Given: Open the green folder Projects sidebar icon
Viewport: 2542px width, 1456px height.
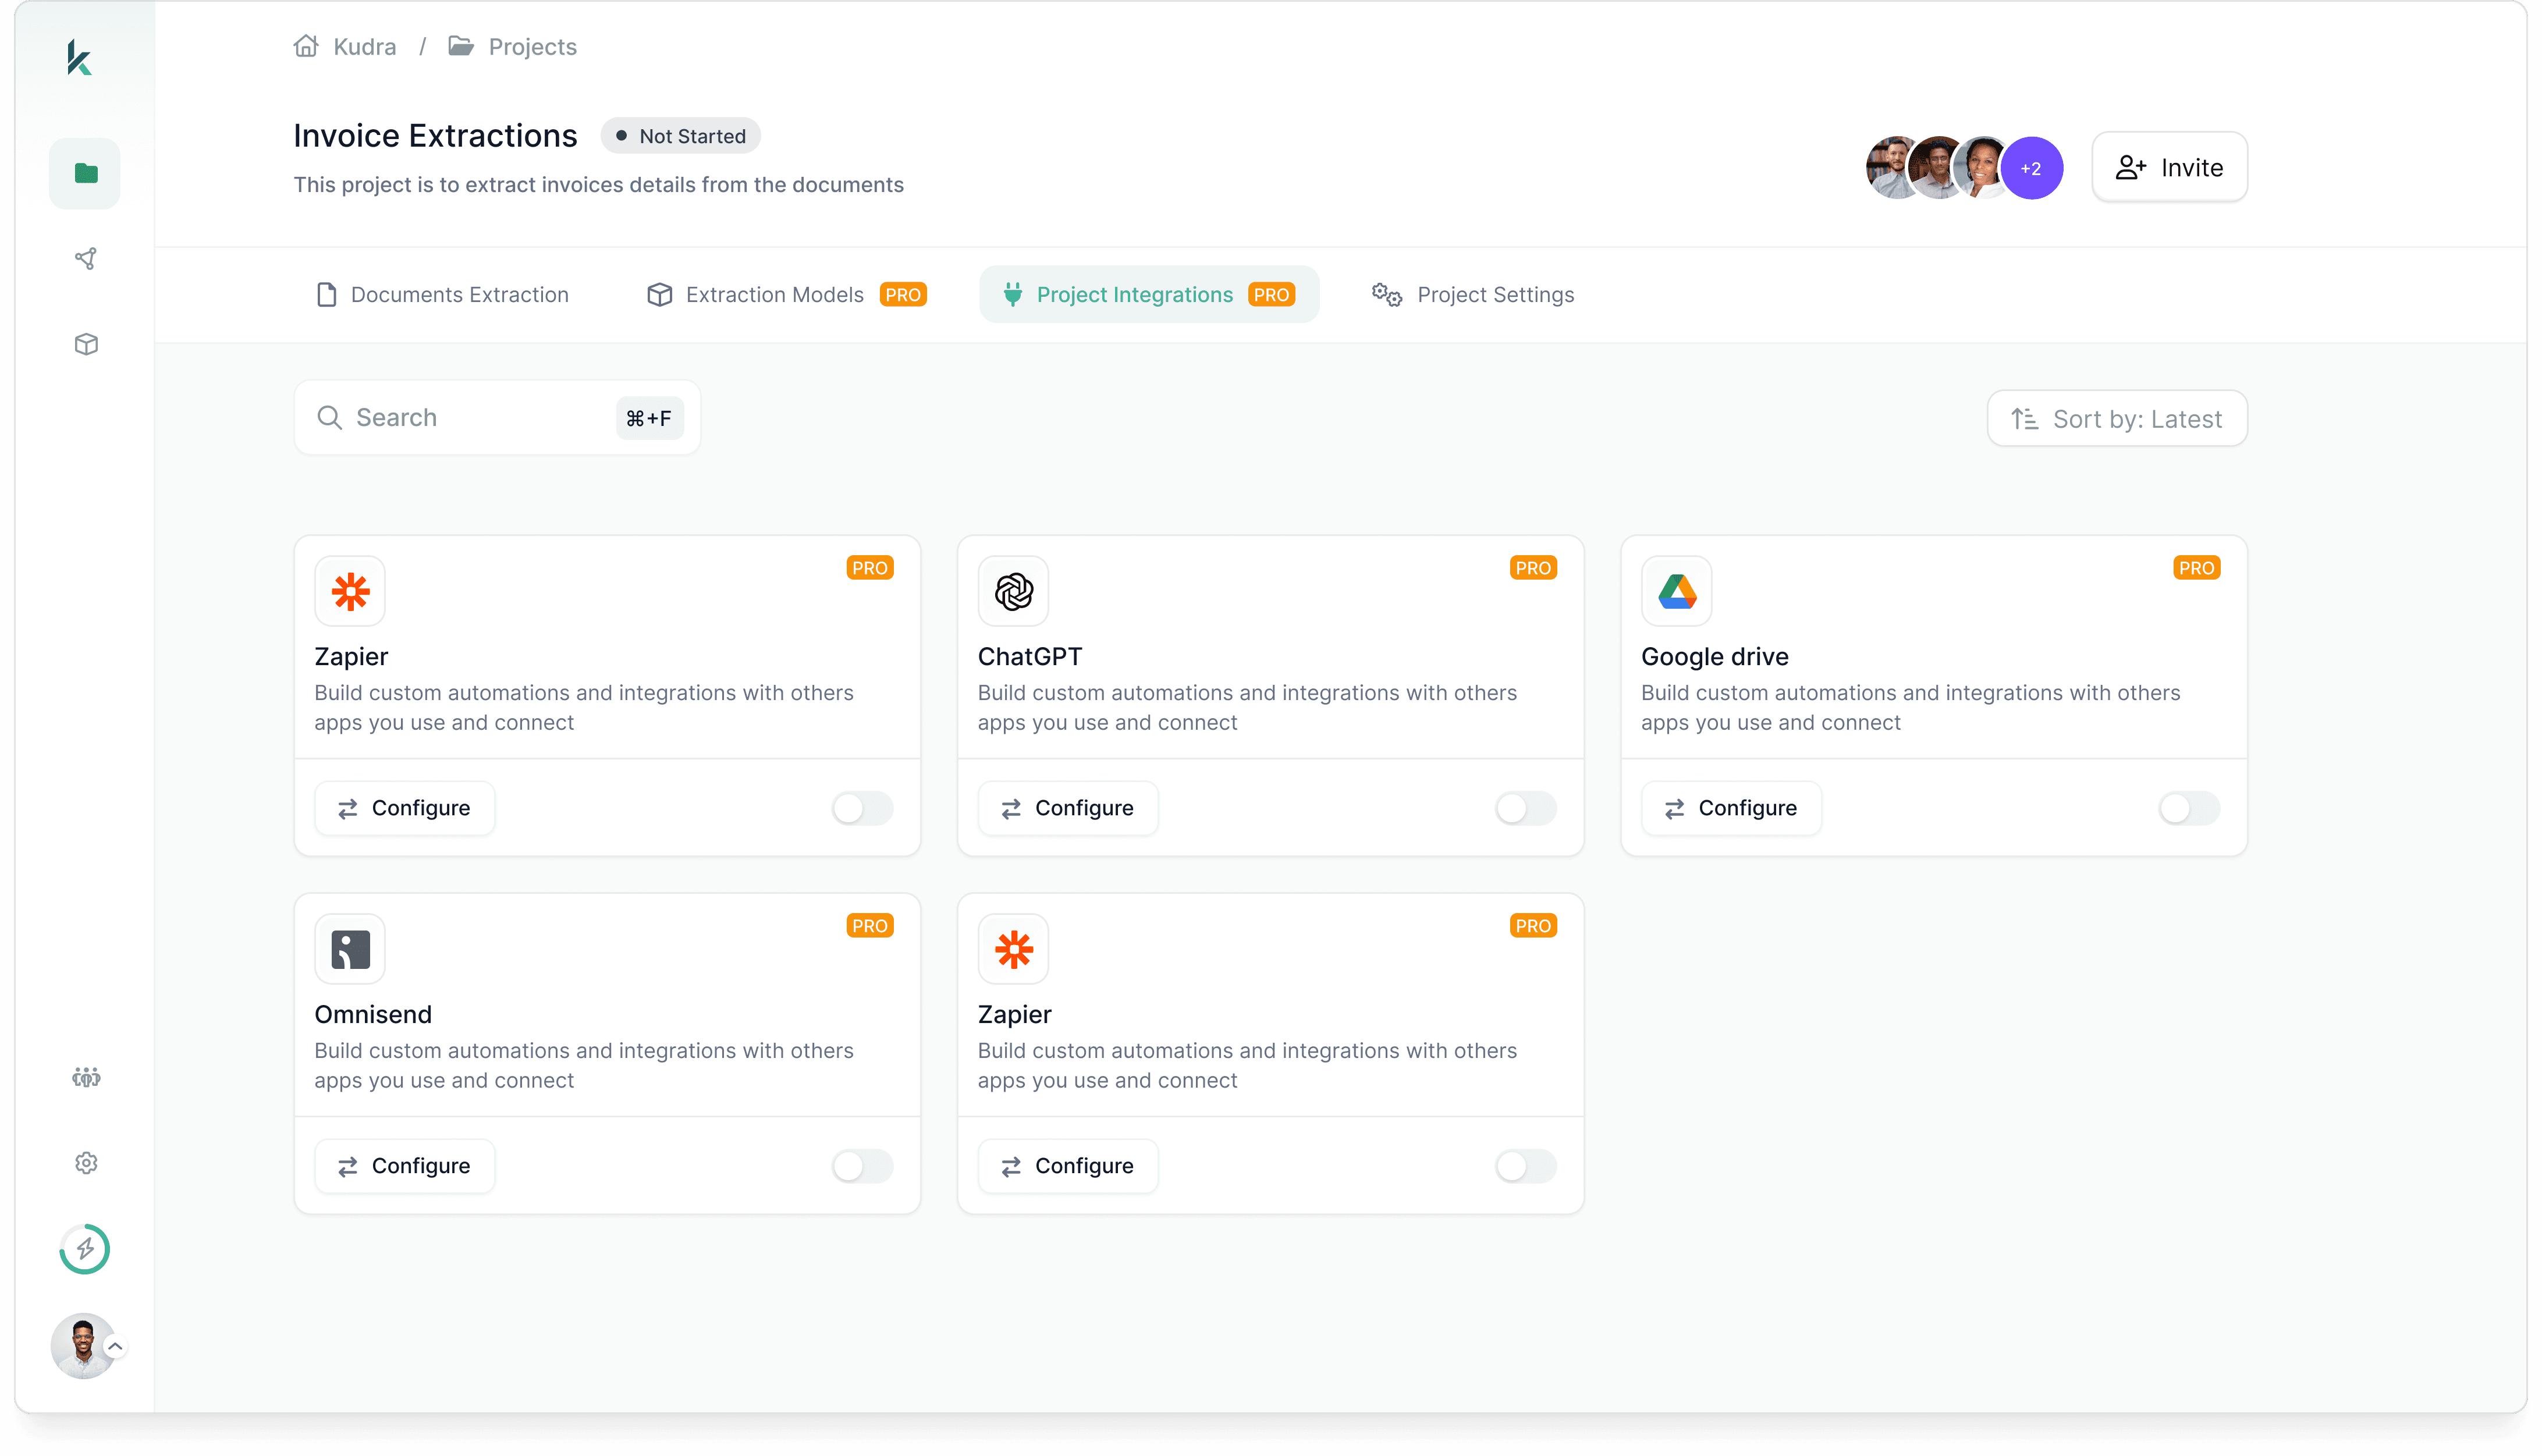Looking at the screenshot, I should point(86,173).
